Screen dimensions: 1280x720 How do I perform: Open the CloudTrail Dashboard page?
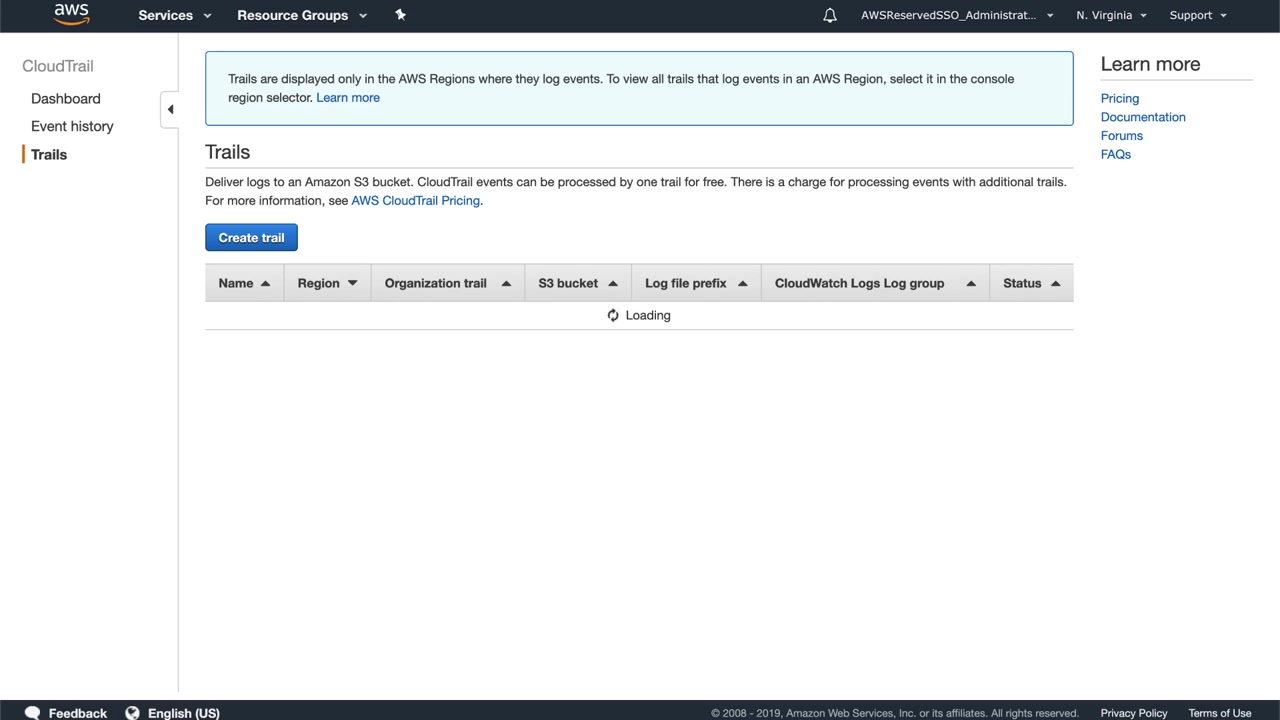point(66,98)
